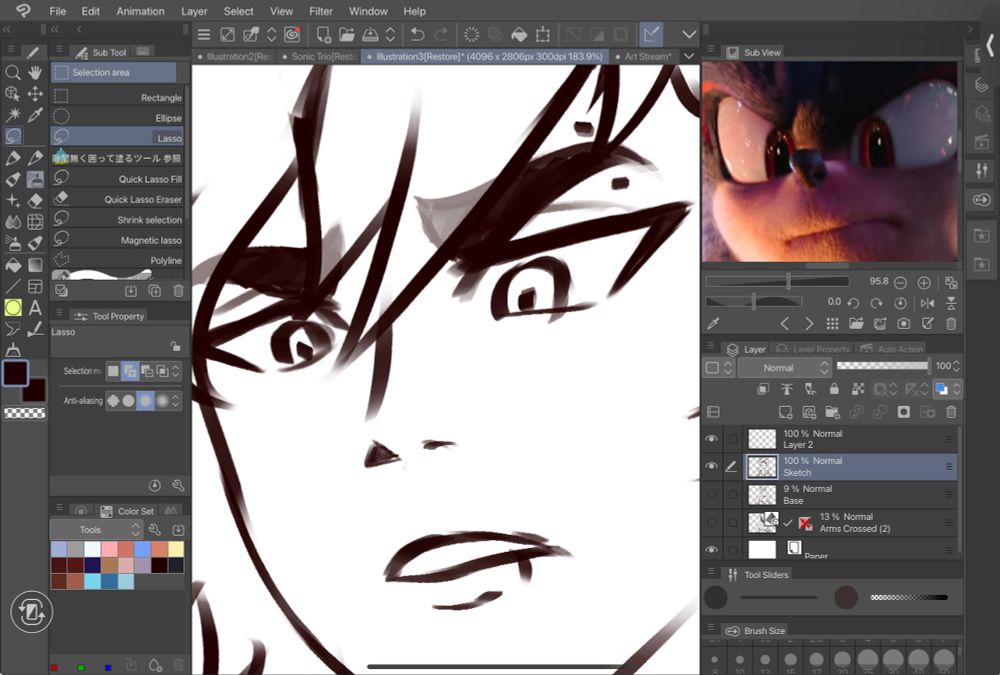
Task: Hide the Sketch layer with its eye icon
Action: click(711, 466)
